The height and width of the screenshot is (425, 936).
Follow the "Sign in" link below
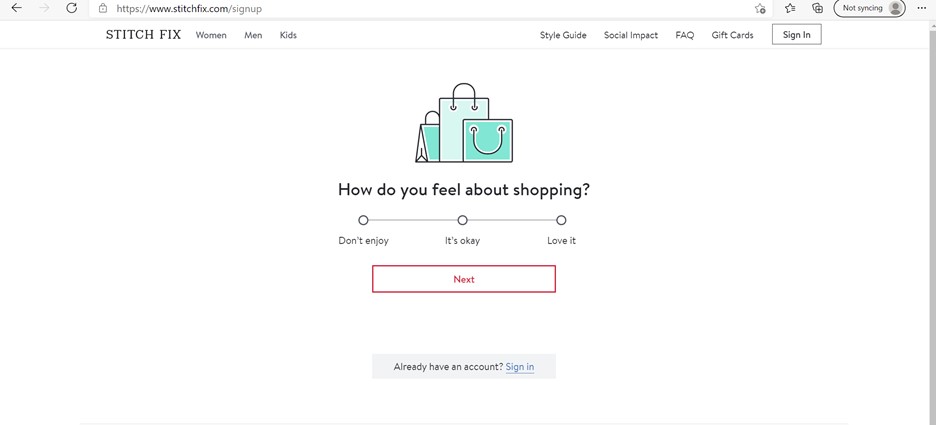[x=520, y=367]
